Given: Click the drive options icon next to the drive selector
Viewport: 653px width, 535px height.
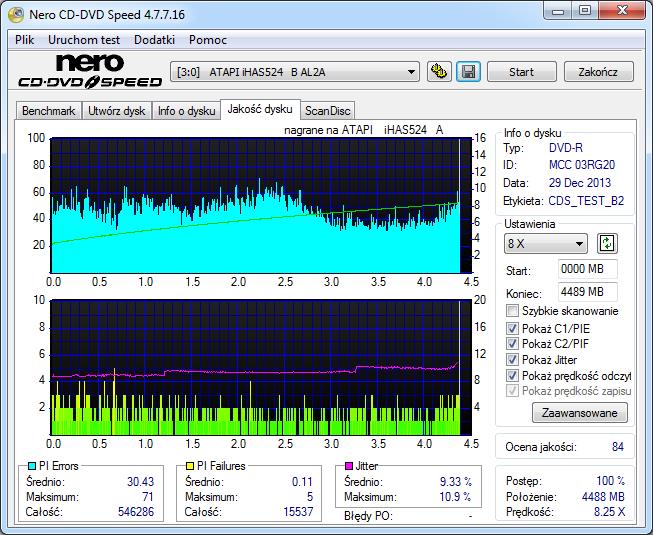Looking at the screenshot, I should [439, 72].
